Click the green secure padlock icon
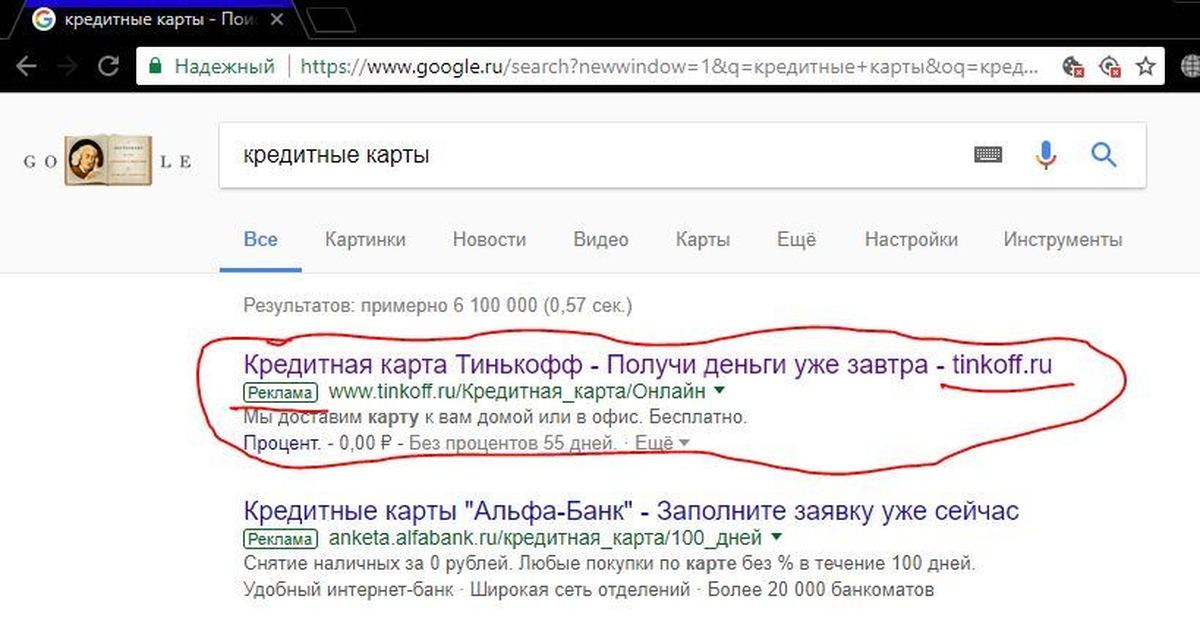Viewport: 1200px width, 628px height. [154, 67]
